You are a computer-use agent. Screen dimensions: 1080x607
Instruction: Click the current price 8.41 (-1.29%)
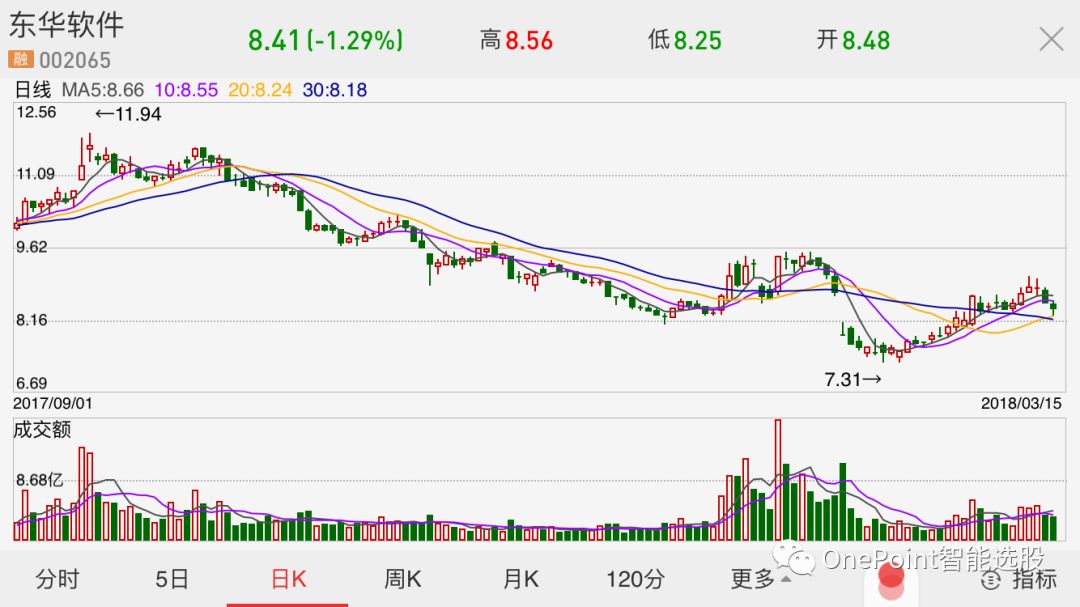[325, 40]
